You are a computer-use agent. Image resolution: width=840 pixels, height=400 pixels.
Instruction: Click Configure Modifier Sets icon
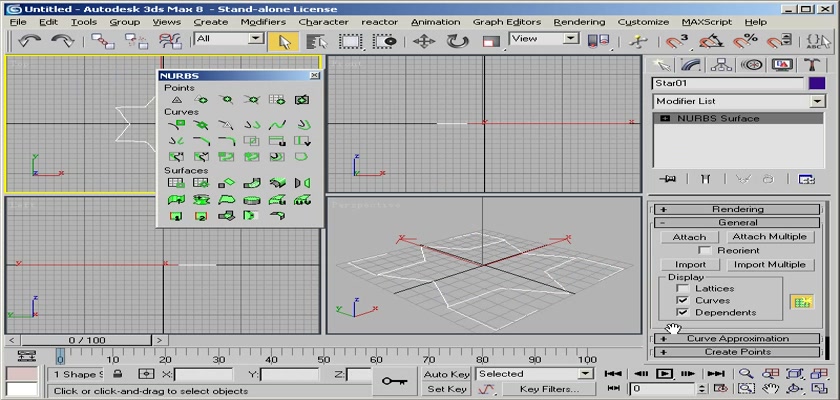pyautogui.click(x=807, y=179)
